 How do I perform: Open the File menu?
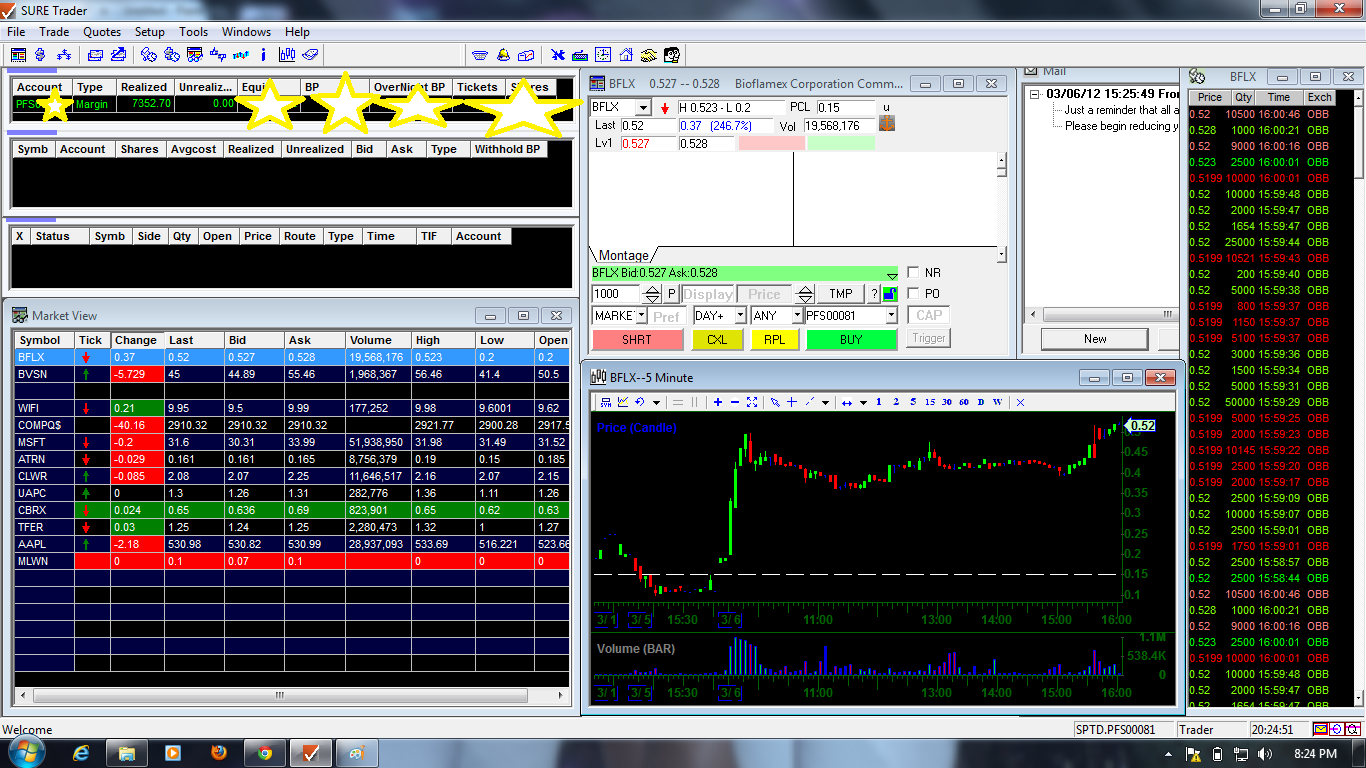click(16, 32)
